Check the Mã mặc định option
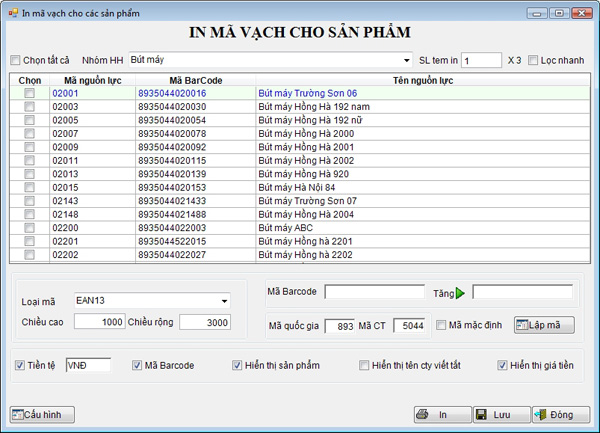 [441, 325]
